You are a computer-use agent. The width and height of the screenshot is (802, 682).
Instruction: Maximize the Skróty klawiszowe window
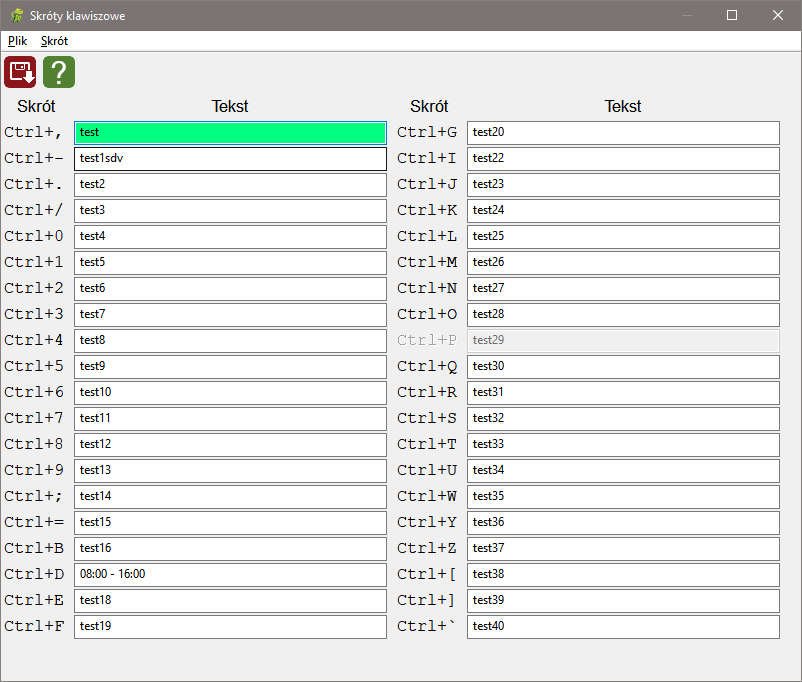[x=732, y=15]
